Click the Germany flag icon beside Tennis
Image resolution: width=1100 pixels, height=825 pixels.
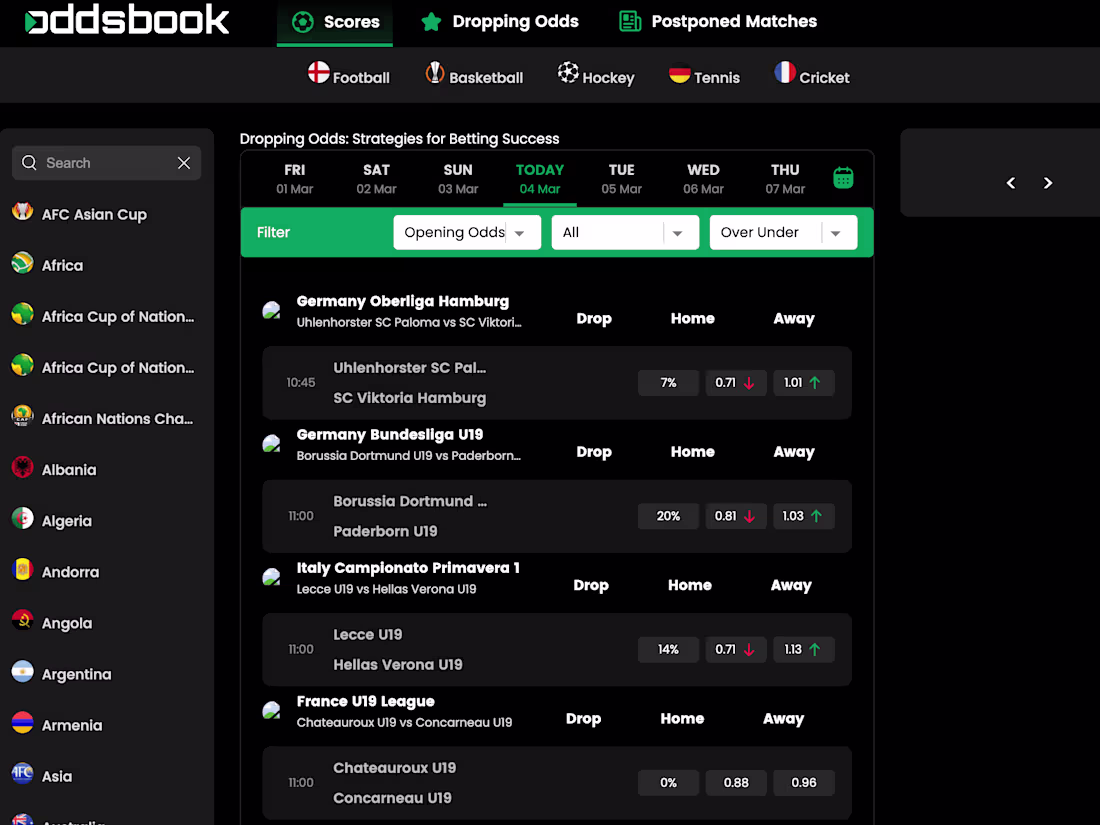(679, 72)
